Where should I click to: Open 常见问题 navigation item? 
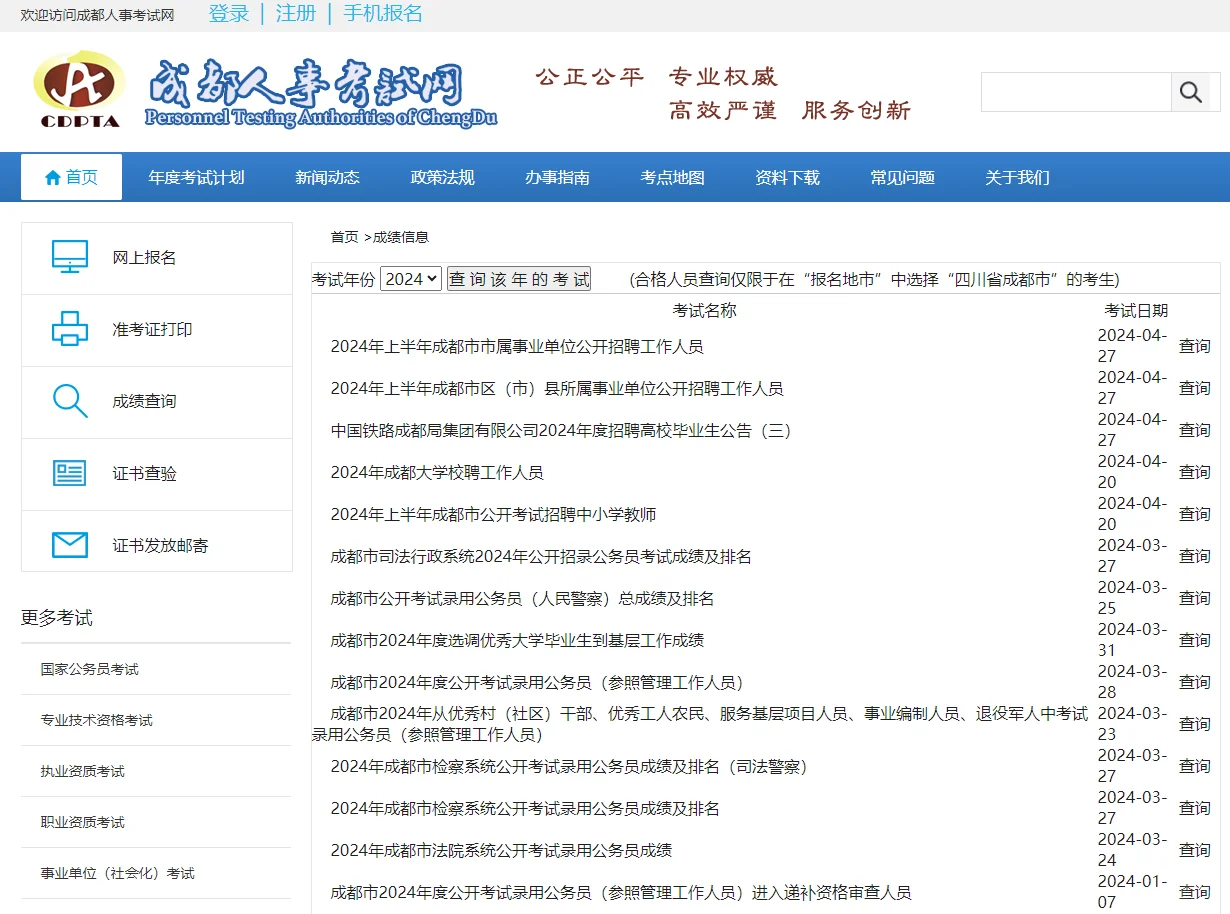coord(902,177)
